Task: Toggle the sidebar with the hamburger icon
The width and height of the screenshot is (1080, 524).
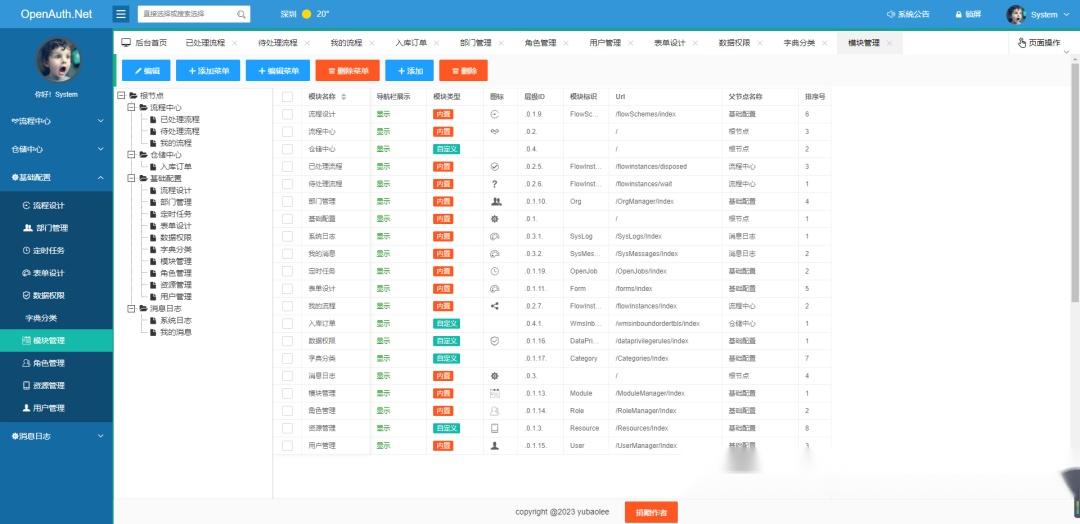Action: [x=121, y=14]
